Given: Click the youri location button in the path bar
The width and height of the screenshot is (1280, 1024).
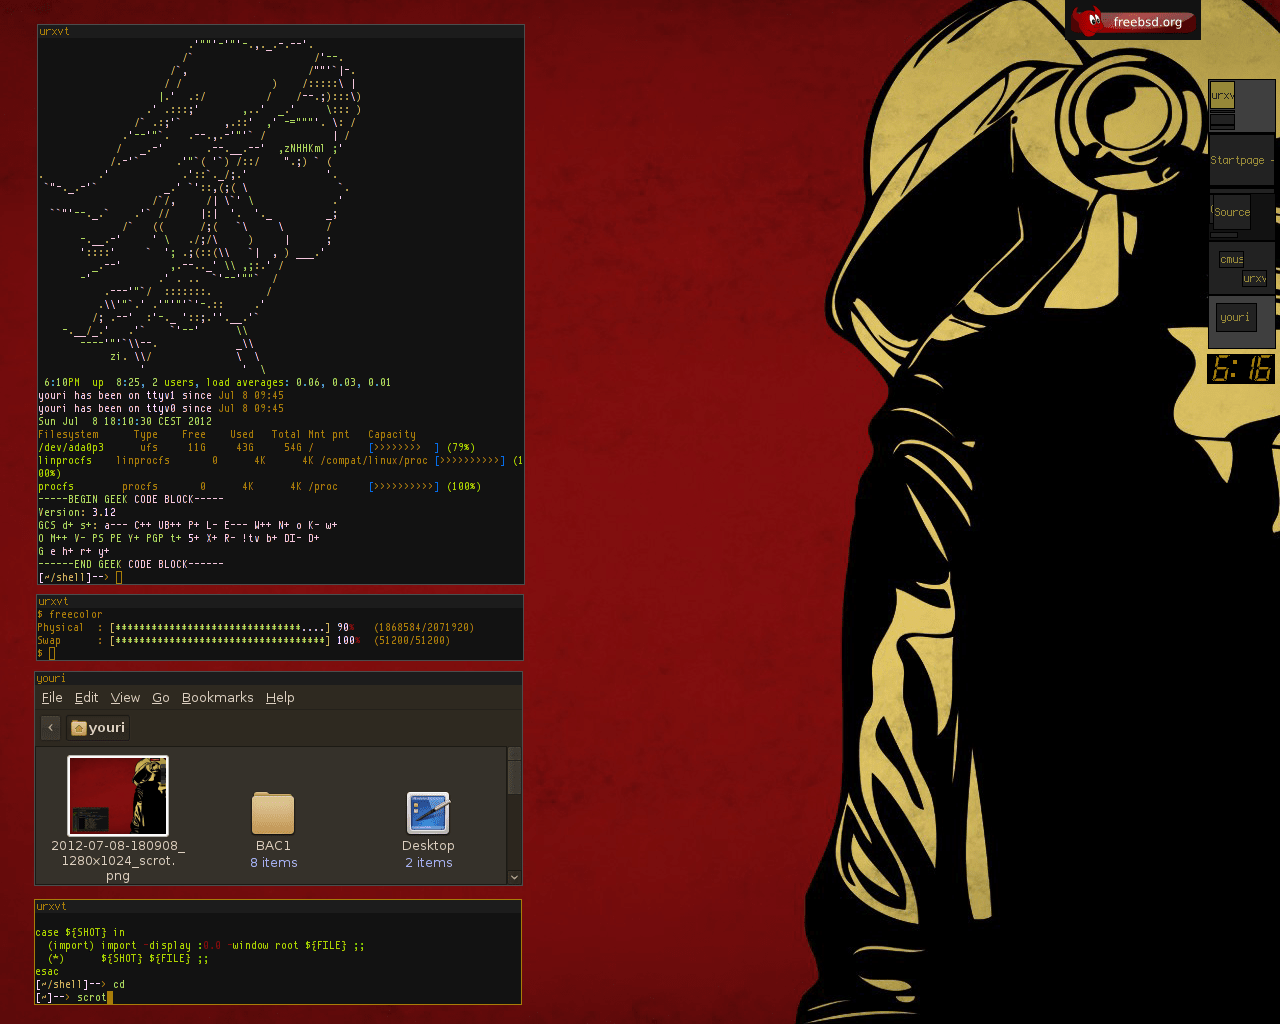Looking at the screenshot, I should [x=99, y=728].
